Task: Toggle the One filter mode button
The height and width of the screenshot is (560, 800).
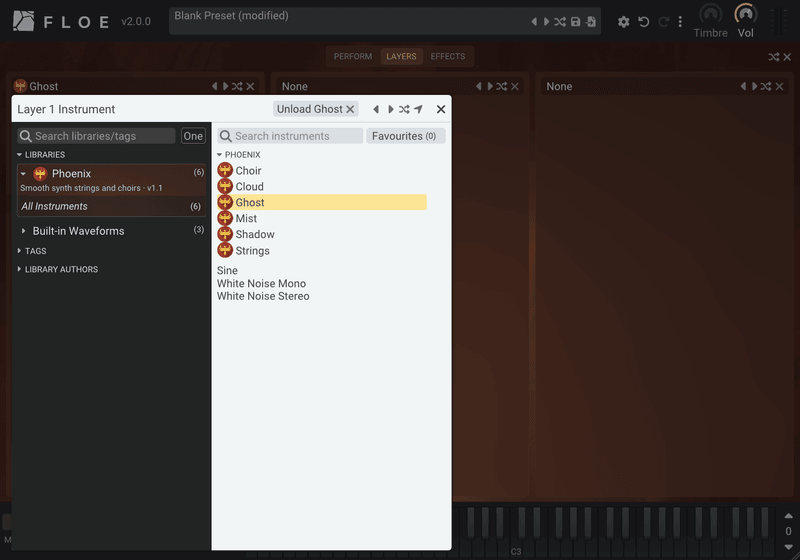Action: pos(193,136)
